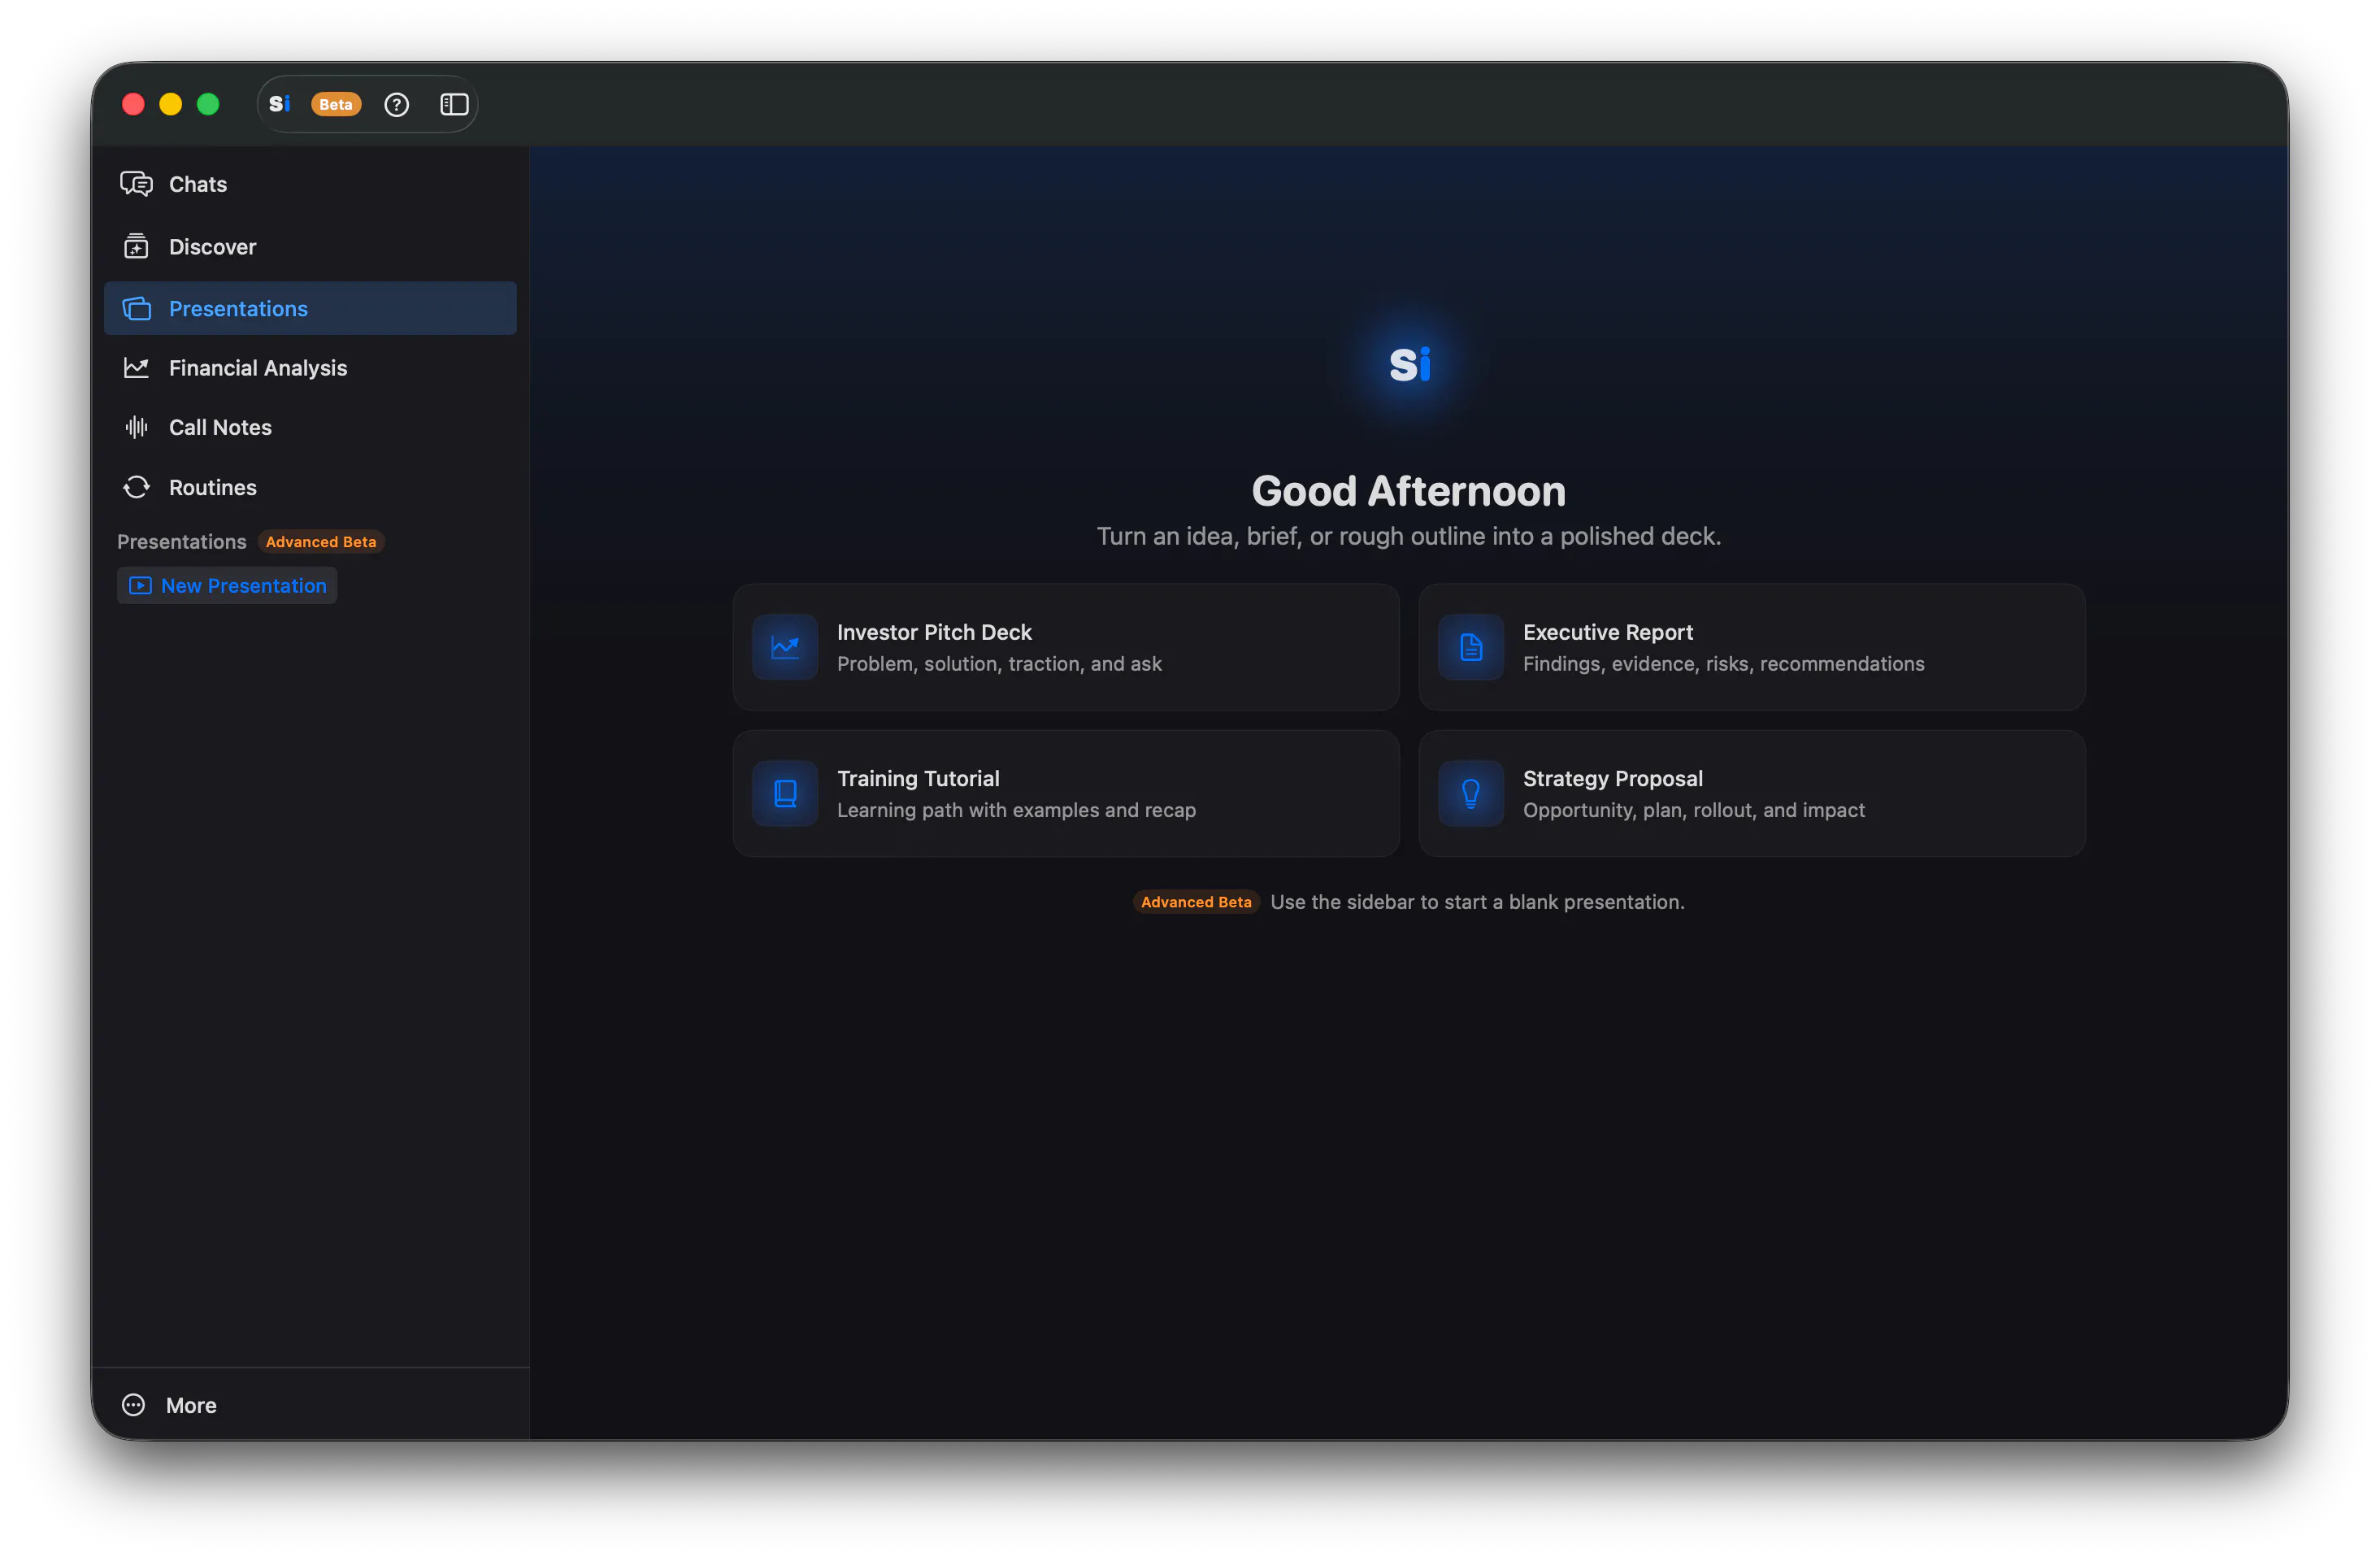Screen dimensions: 2380x1561
Task: Choose the Strategy Proposal template
Action: click(1752, 793)
